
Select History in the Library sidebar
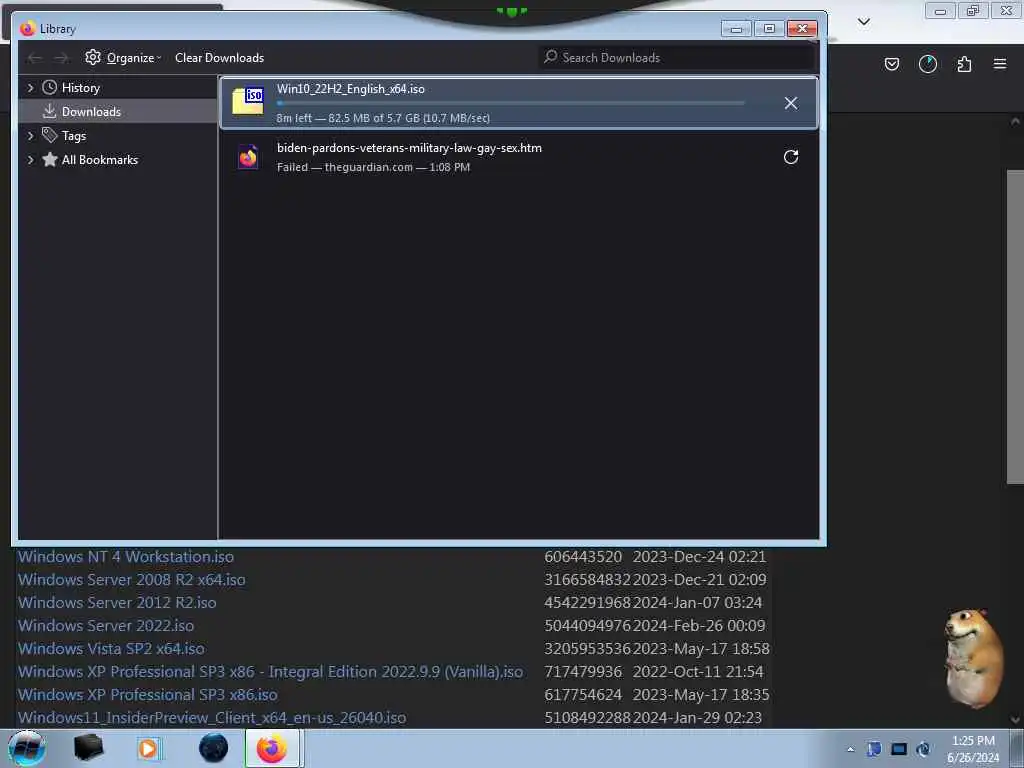pos(118,88)
